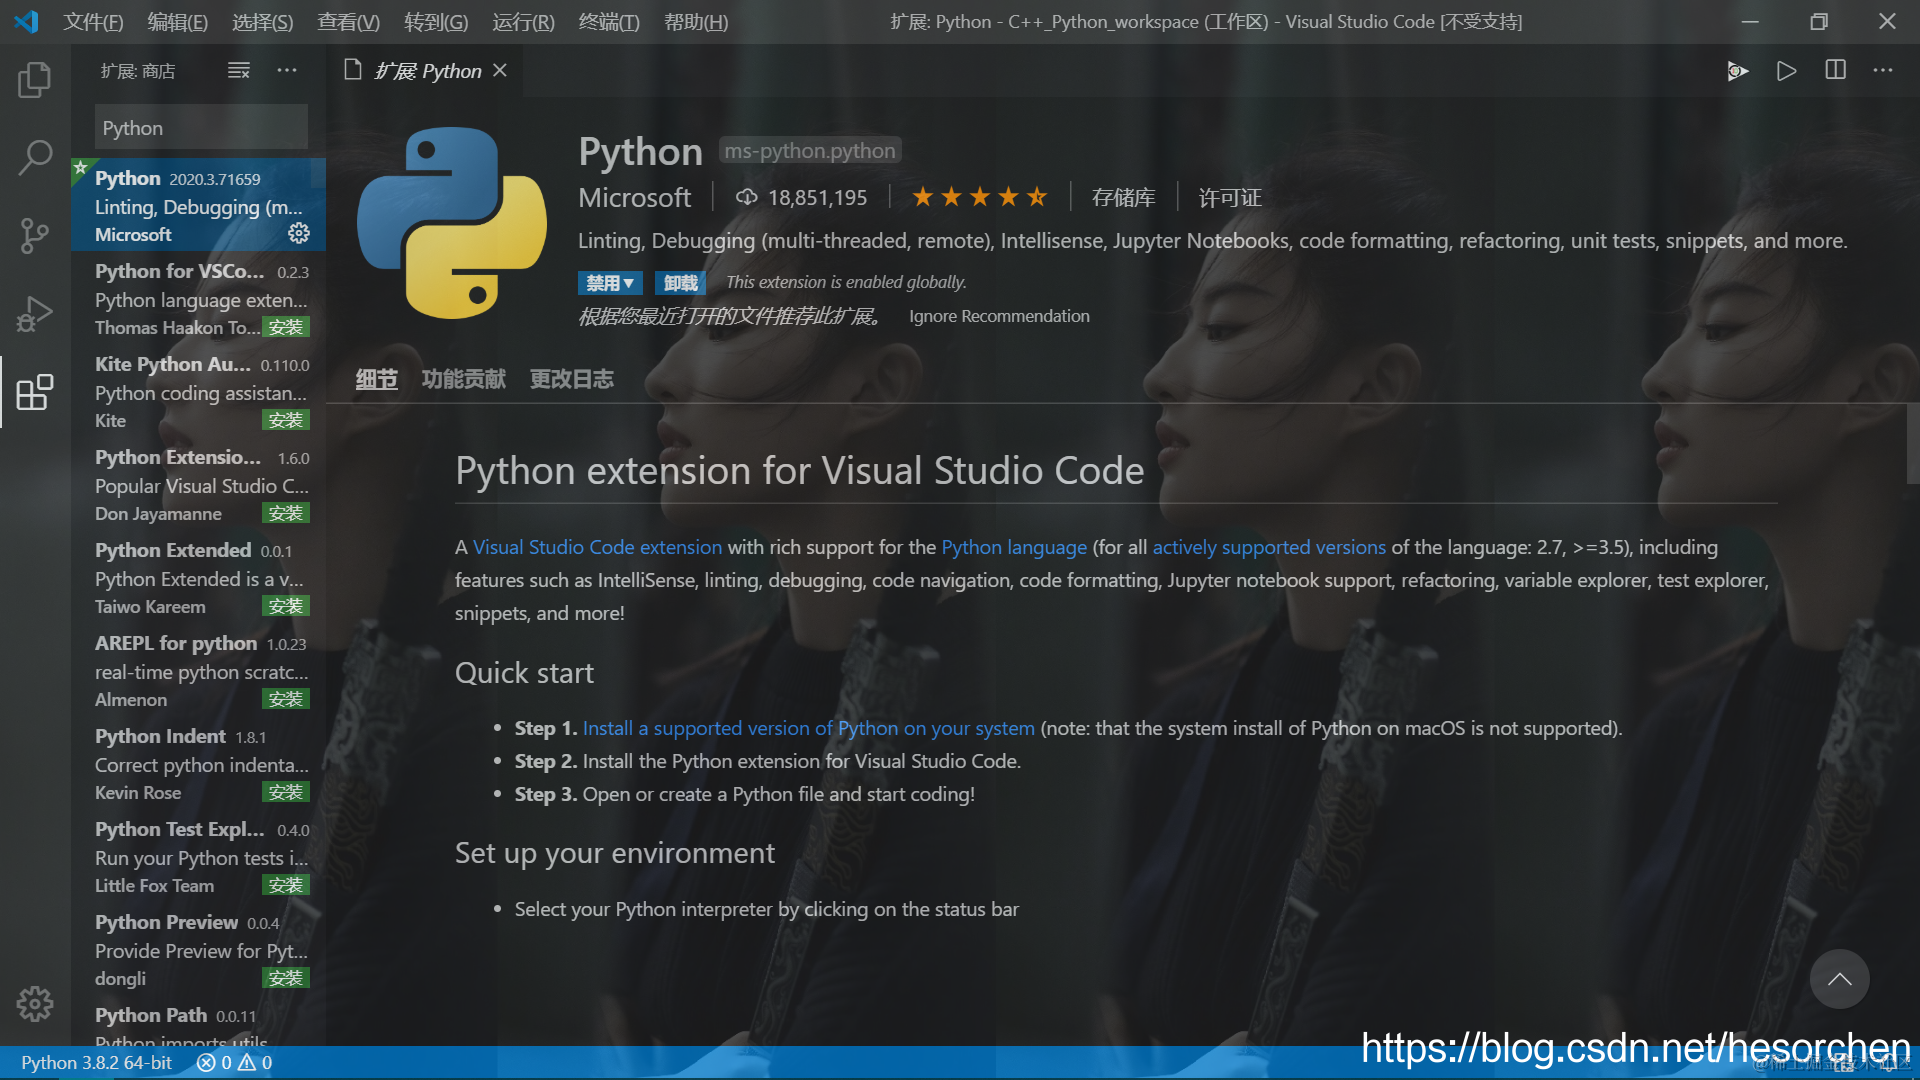Click the extension search box containing Python
1920x1080 pixels.
coord(201,128)
